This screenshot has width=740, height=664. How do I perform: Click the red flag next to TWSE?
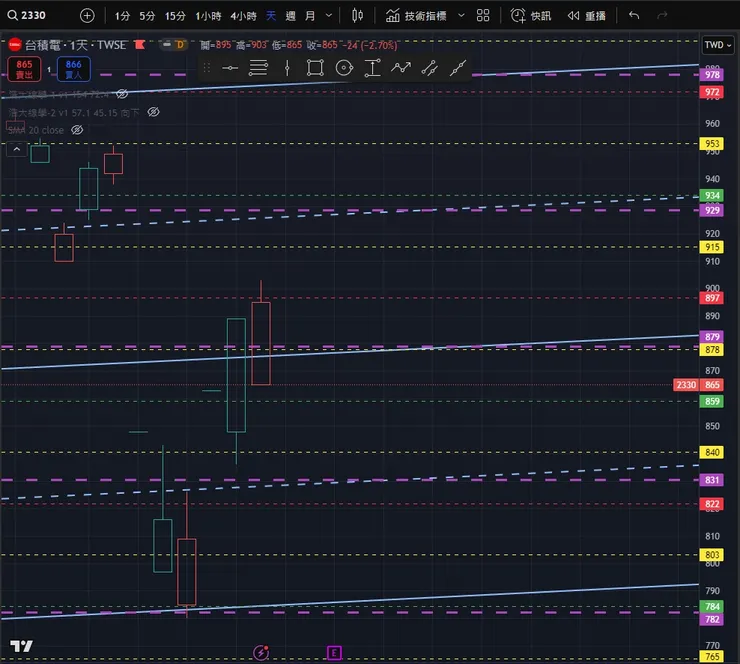[140, 45]
